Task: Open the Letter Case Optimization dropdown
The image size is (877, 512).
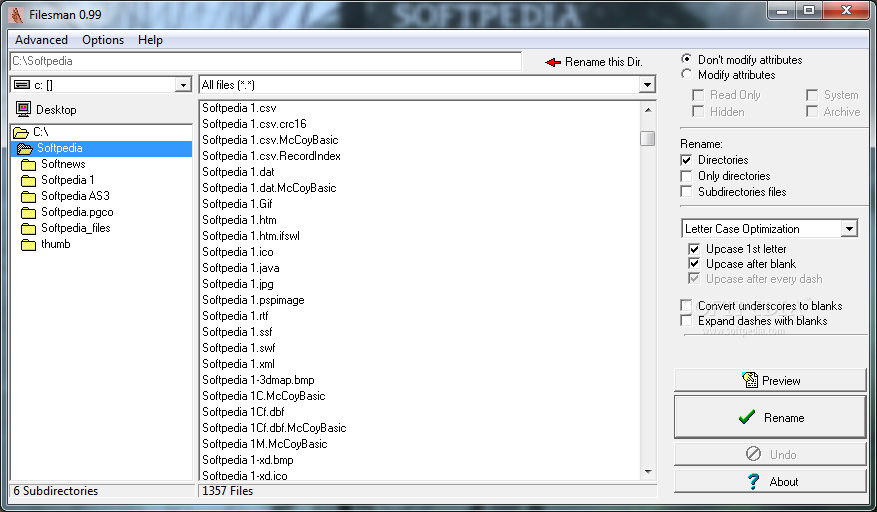Action: 849,229
